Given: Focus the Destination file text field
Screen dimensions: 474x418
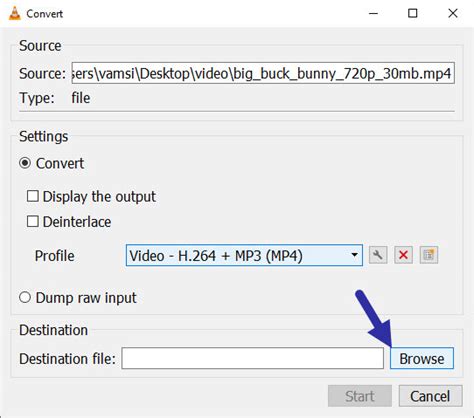Looking at the screenshot, I should tap(253, 358).
